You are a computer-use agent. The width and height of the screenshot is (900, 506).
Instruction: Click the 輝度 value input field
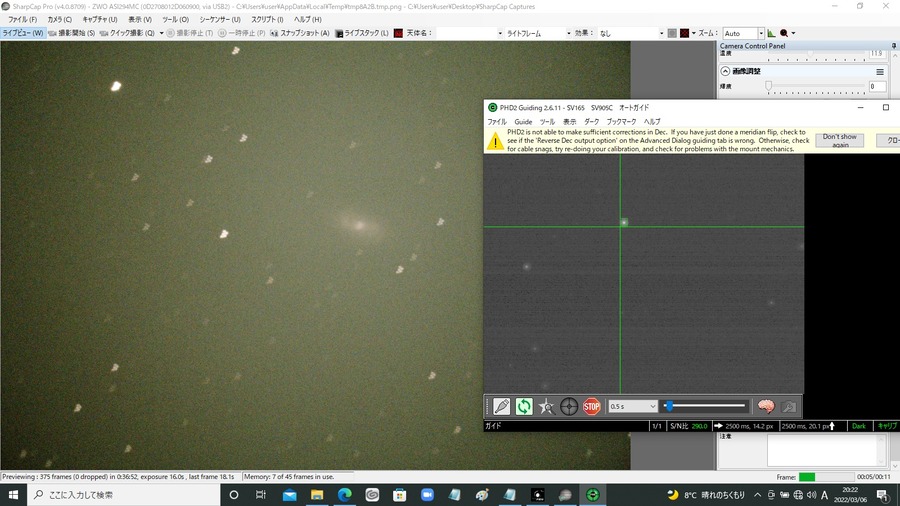[x=877, y=86]
